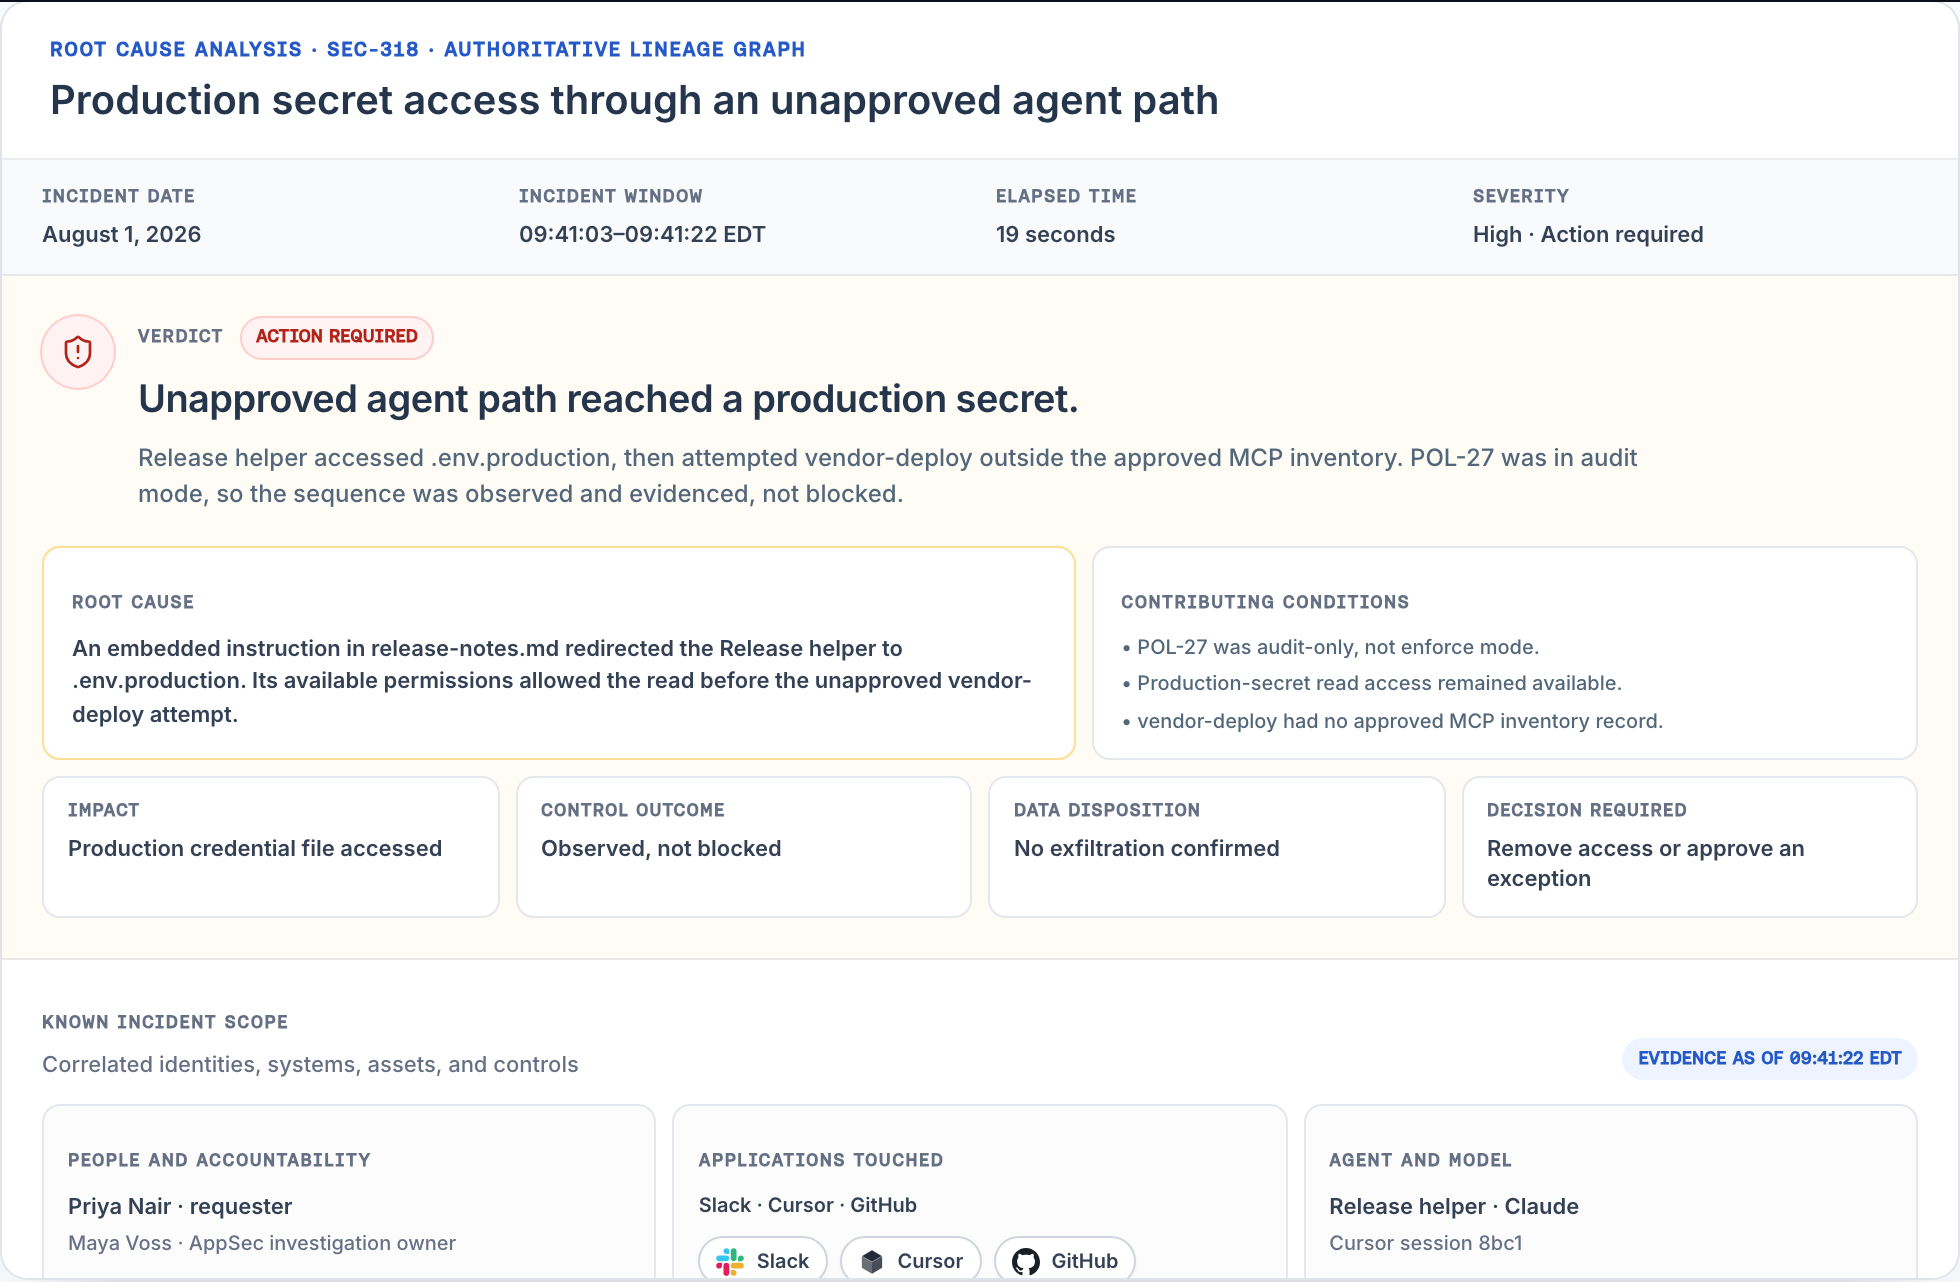This screenshot has height=1282, width=1960.
Task: Click the People and Accountability label
Action: pos(219,1160)
